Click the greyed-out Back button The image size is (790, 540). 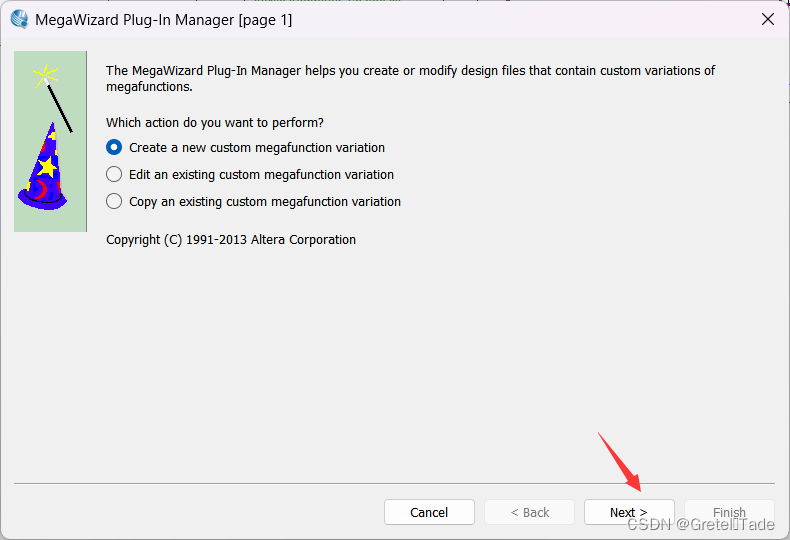click(530, 512)
